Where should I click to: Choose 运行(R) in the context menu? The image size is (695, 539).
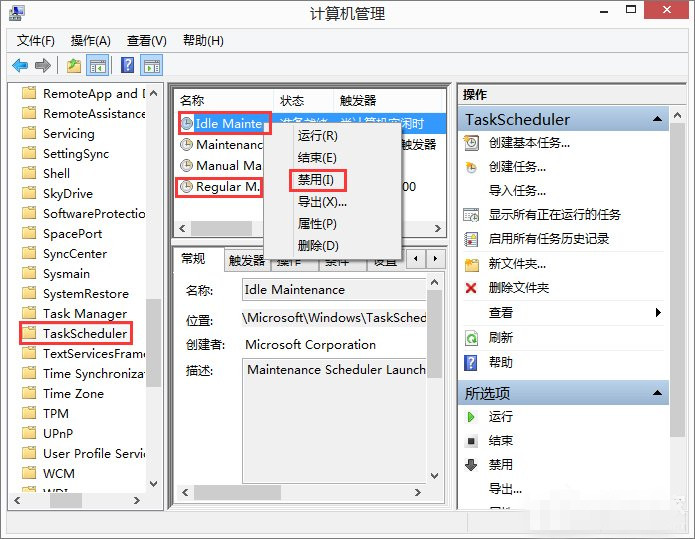[332, 136]
